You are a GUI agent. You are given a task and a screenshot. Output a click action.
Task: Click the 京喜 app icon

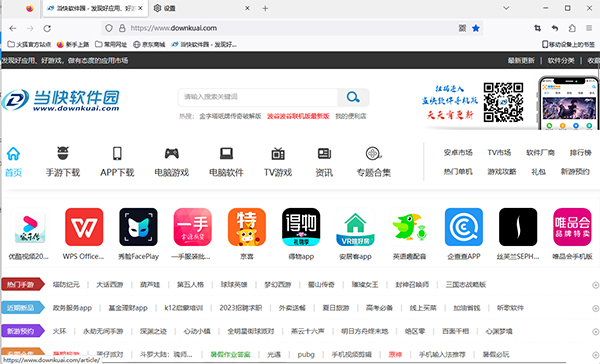[x=247, y=227]
